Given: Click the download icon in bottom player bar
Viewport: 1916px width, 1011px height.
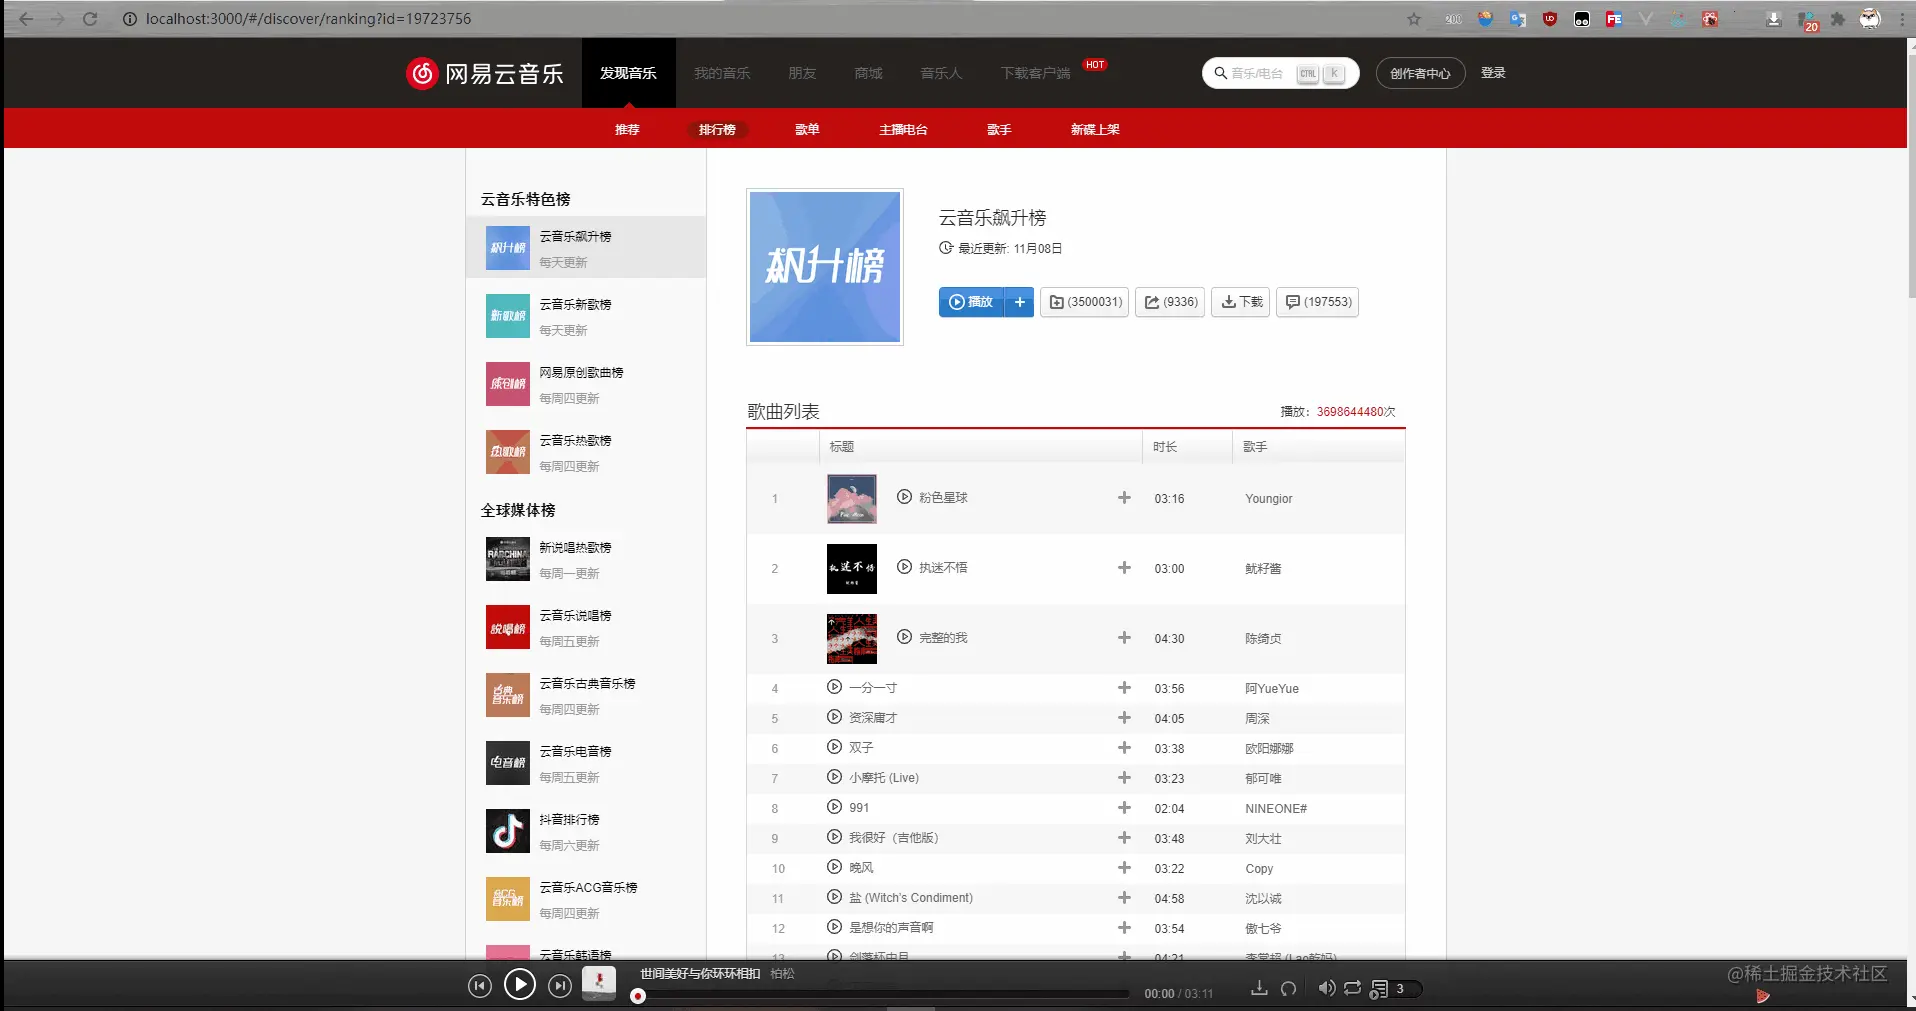Looking at the screenshot, I should tap(1260, 988).
